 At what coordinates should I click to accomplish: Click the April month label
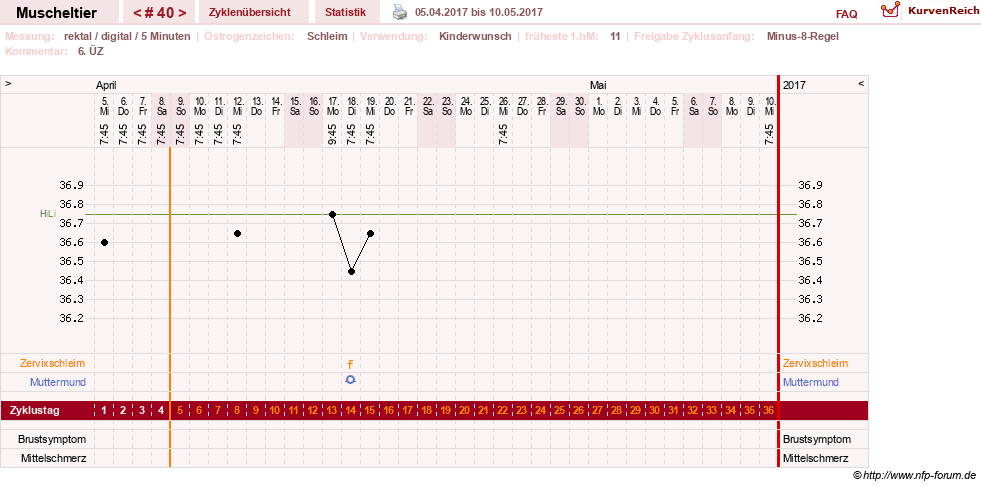[x=106, y=85]
